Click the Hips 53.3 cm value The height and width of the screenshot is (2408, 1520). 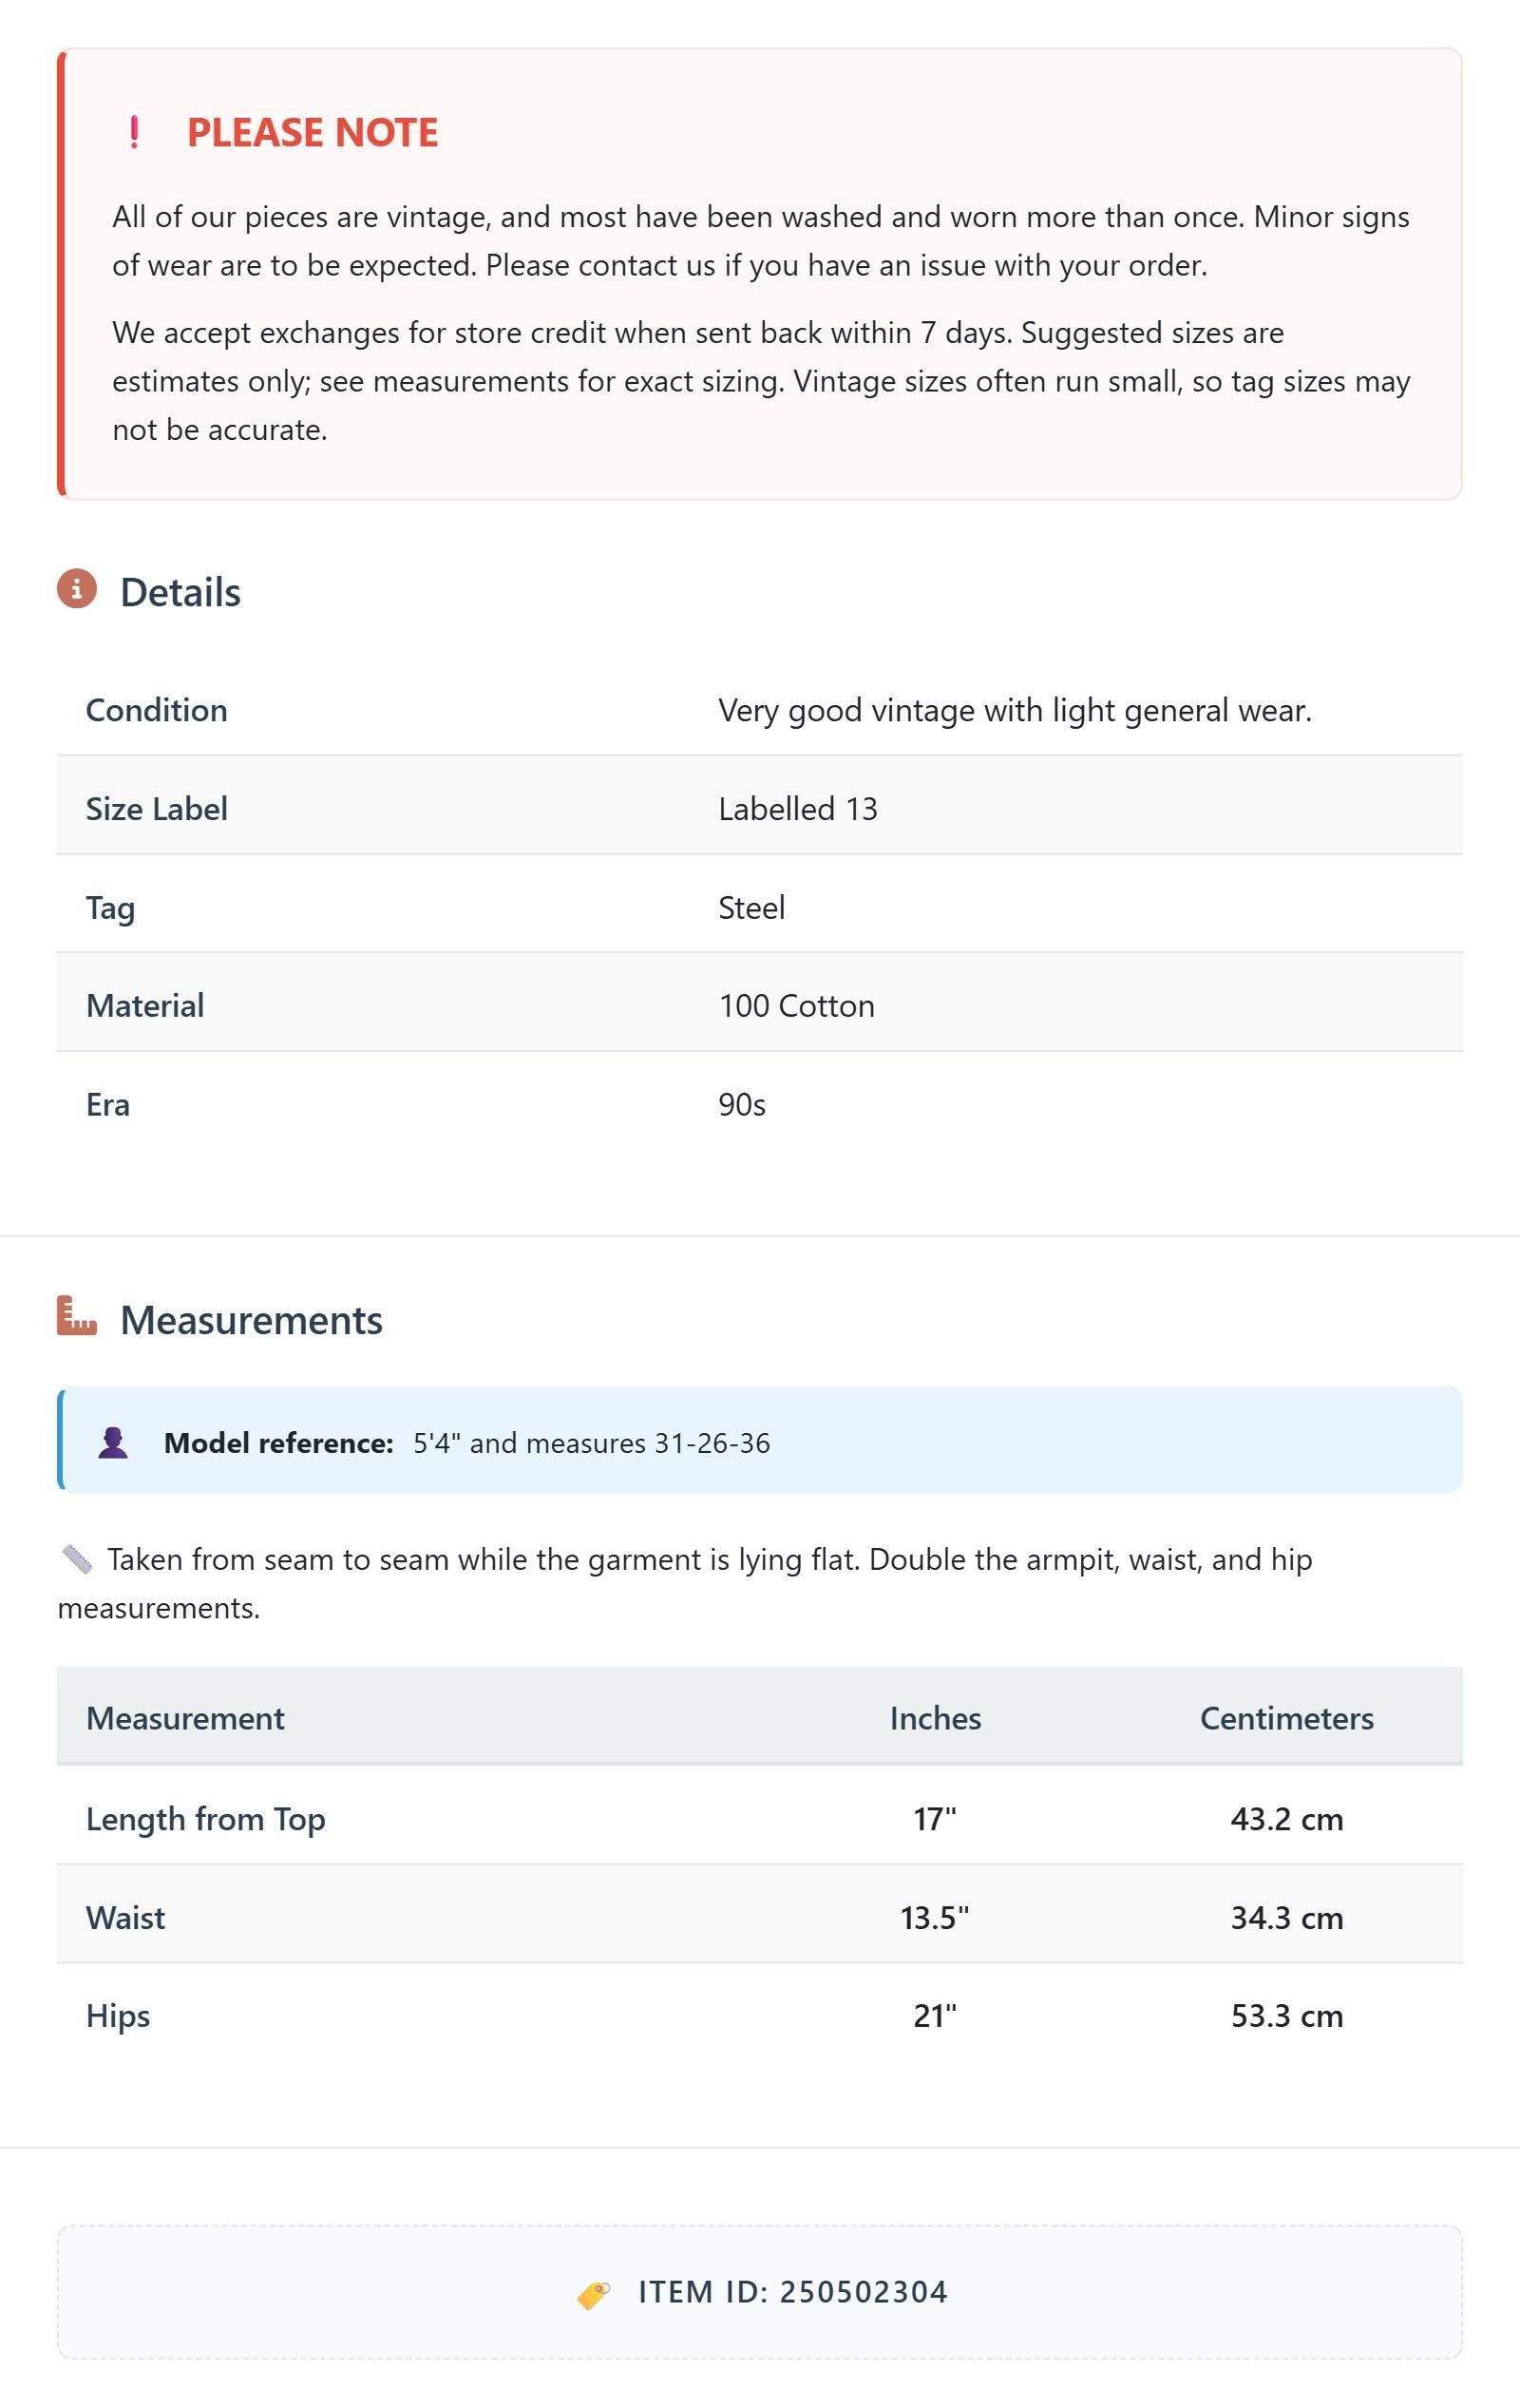pyautogui.click(x=1287, y=2015)
